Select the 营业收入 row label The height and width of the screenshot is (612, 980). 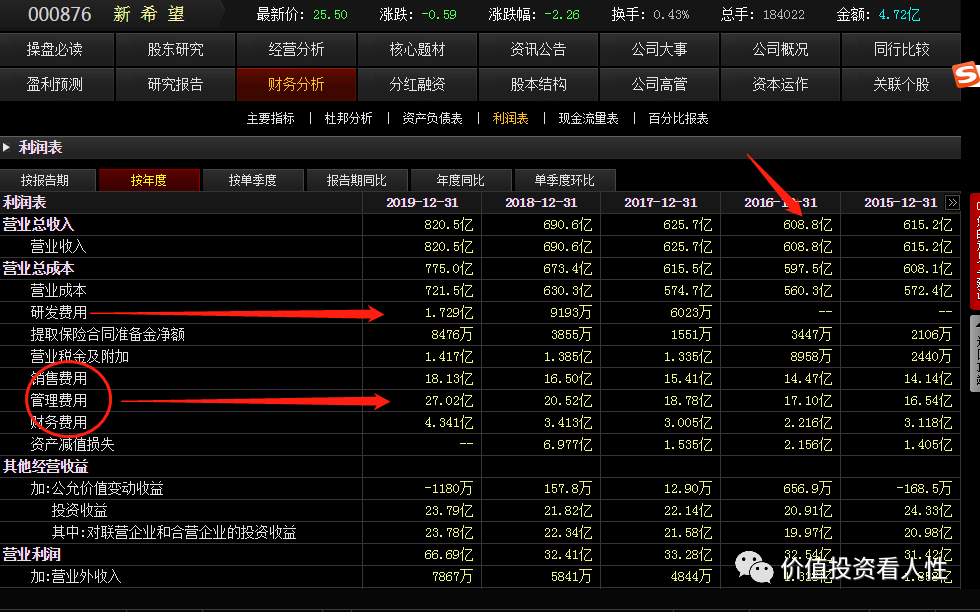(58, 247)
